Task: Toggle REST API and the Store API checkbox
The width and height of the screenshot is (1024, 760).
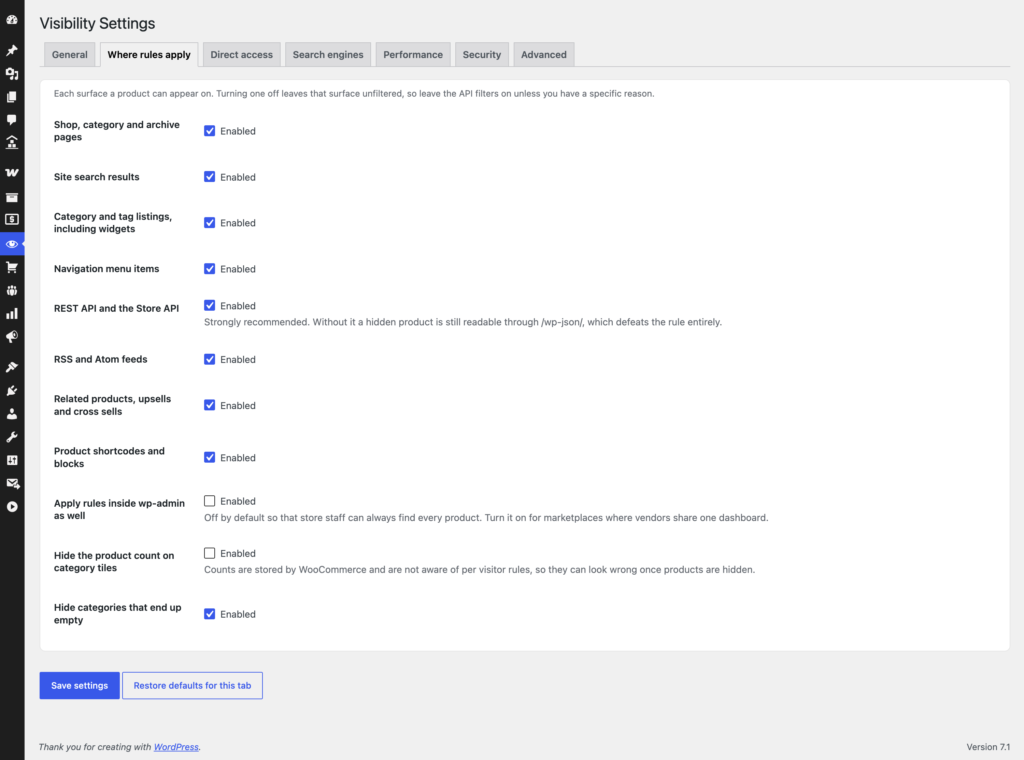Action: point(210,306)
